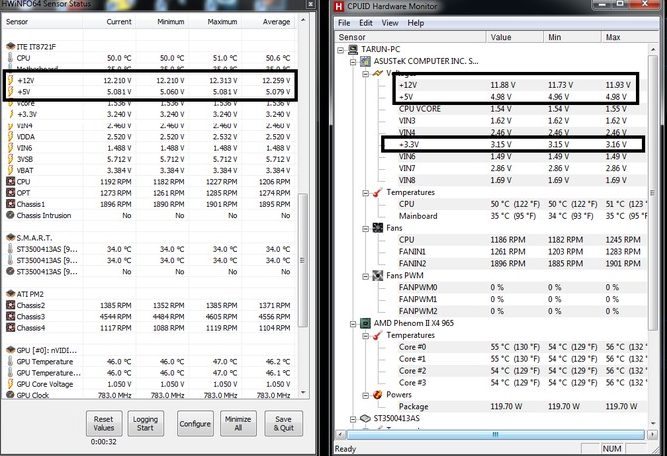The height and width of the screenshot is (456, 667).
Task: Click the NUM indicator in status bar
Action: point(612,448)
